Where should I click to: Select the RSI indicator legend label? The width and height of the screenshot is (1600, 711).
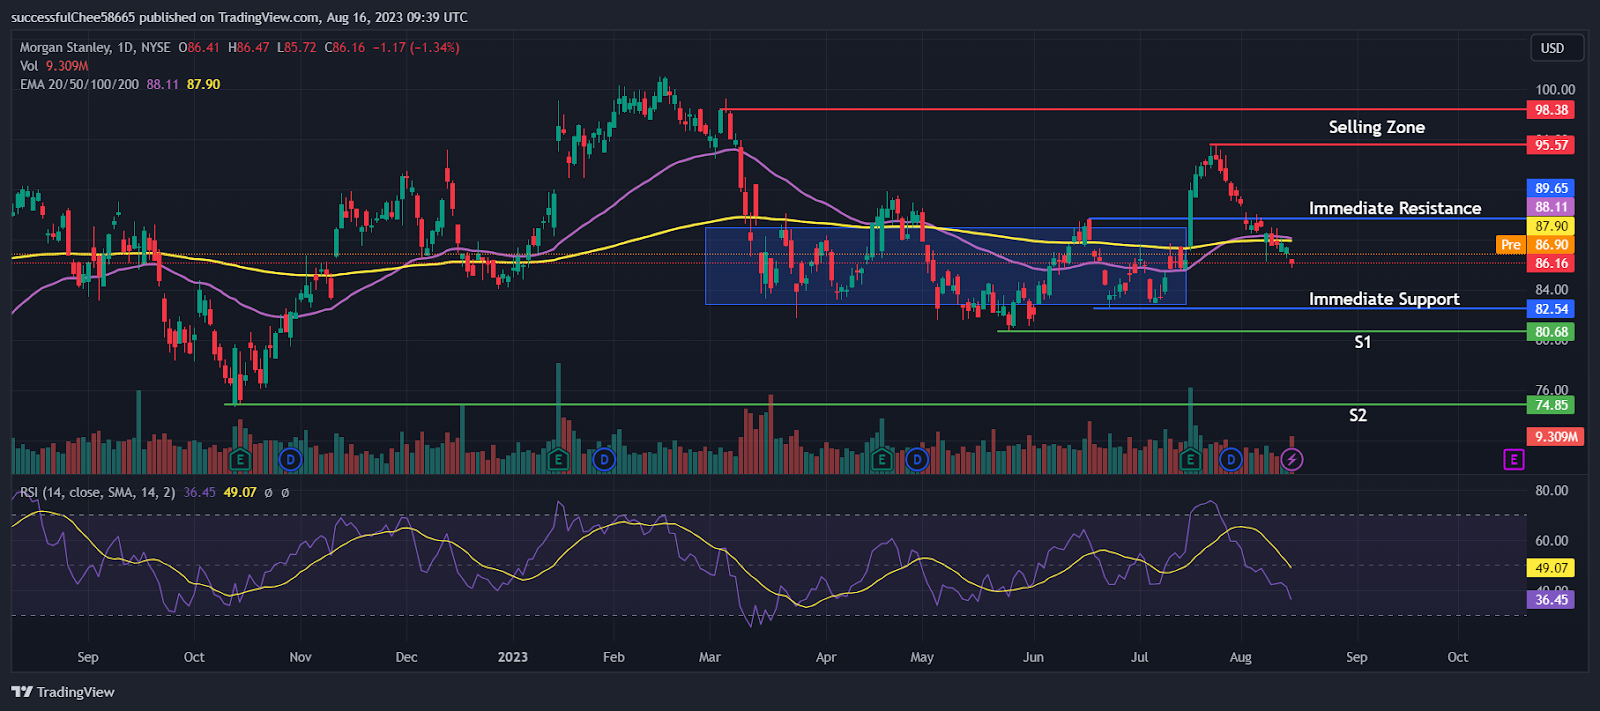point(98,492)
